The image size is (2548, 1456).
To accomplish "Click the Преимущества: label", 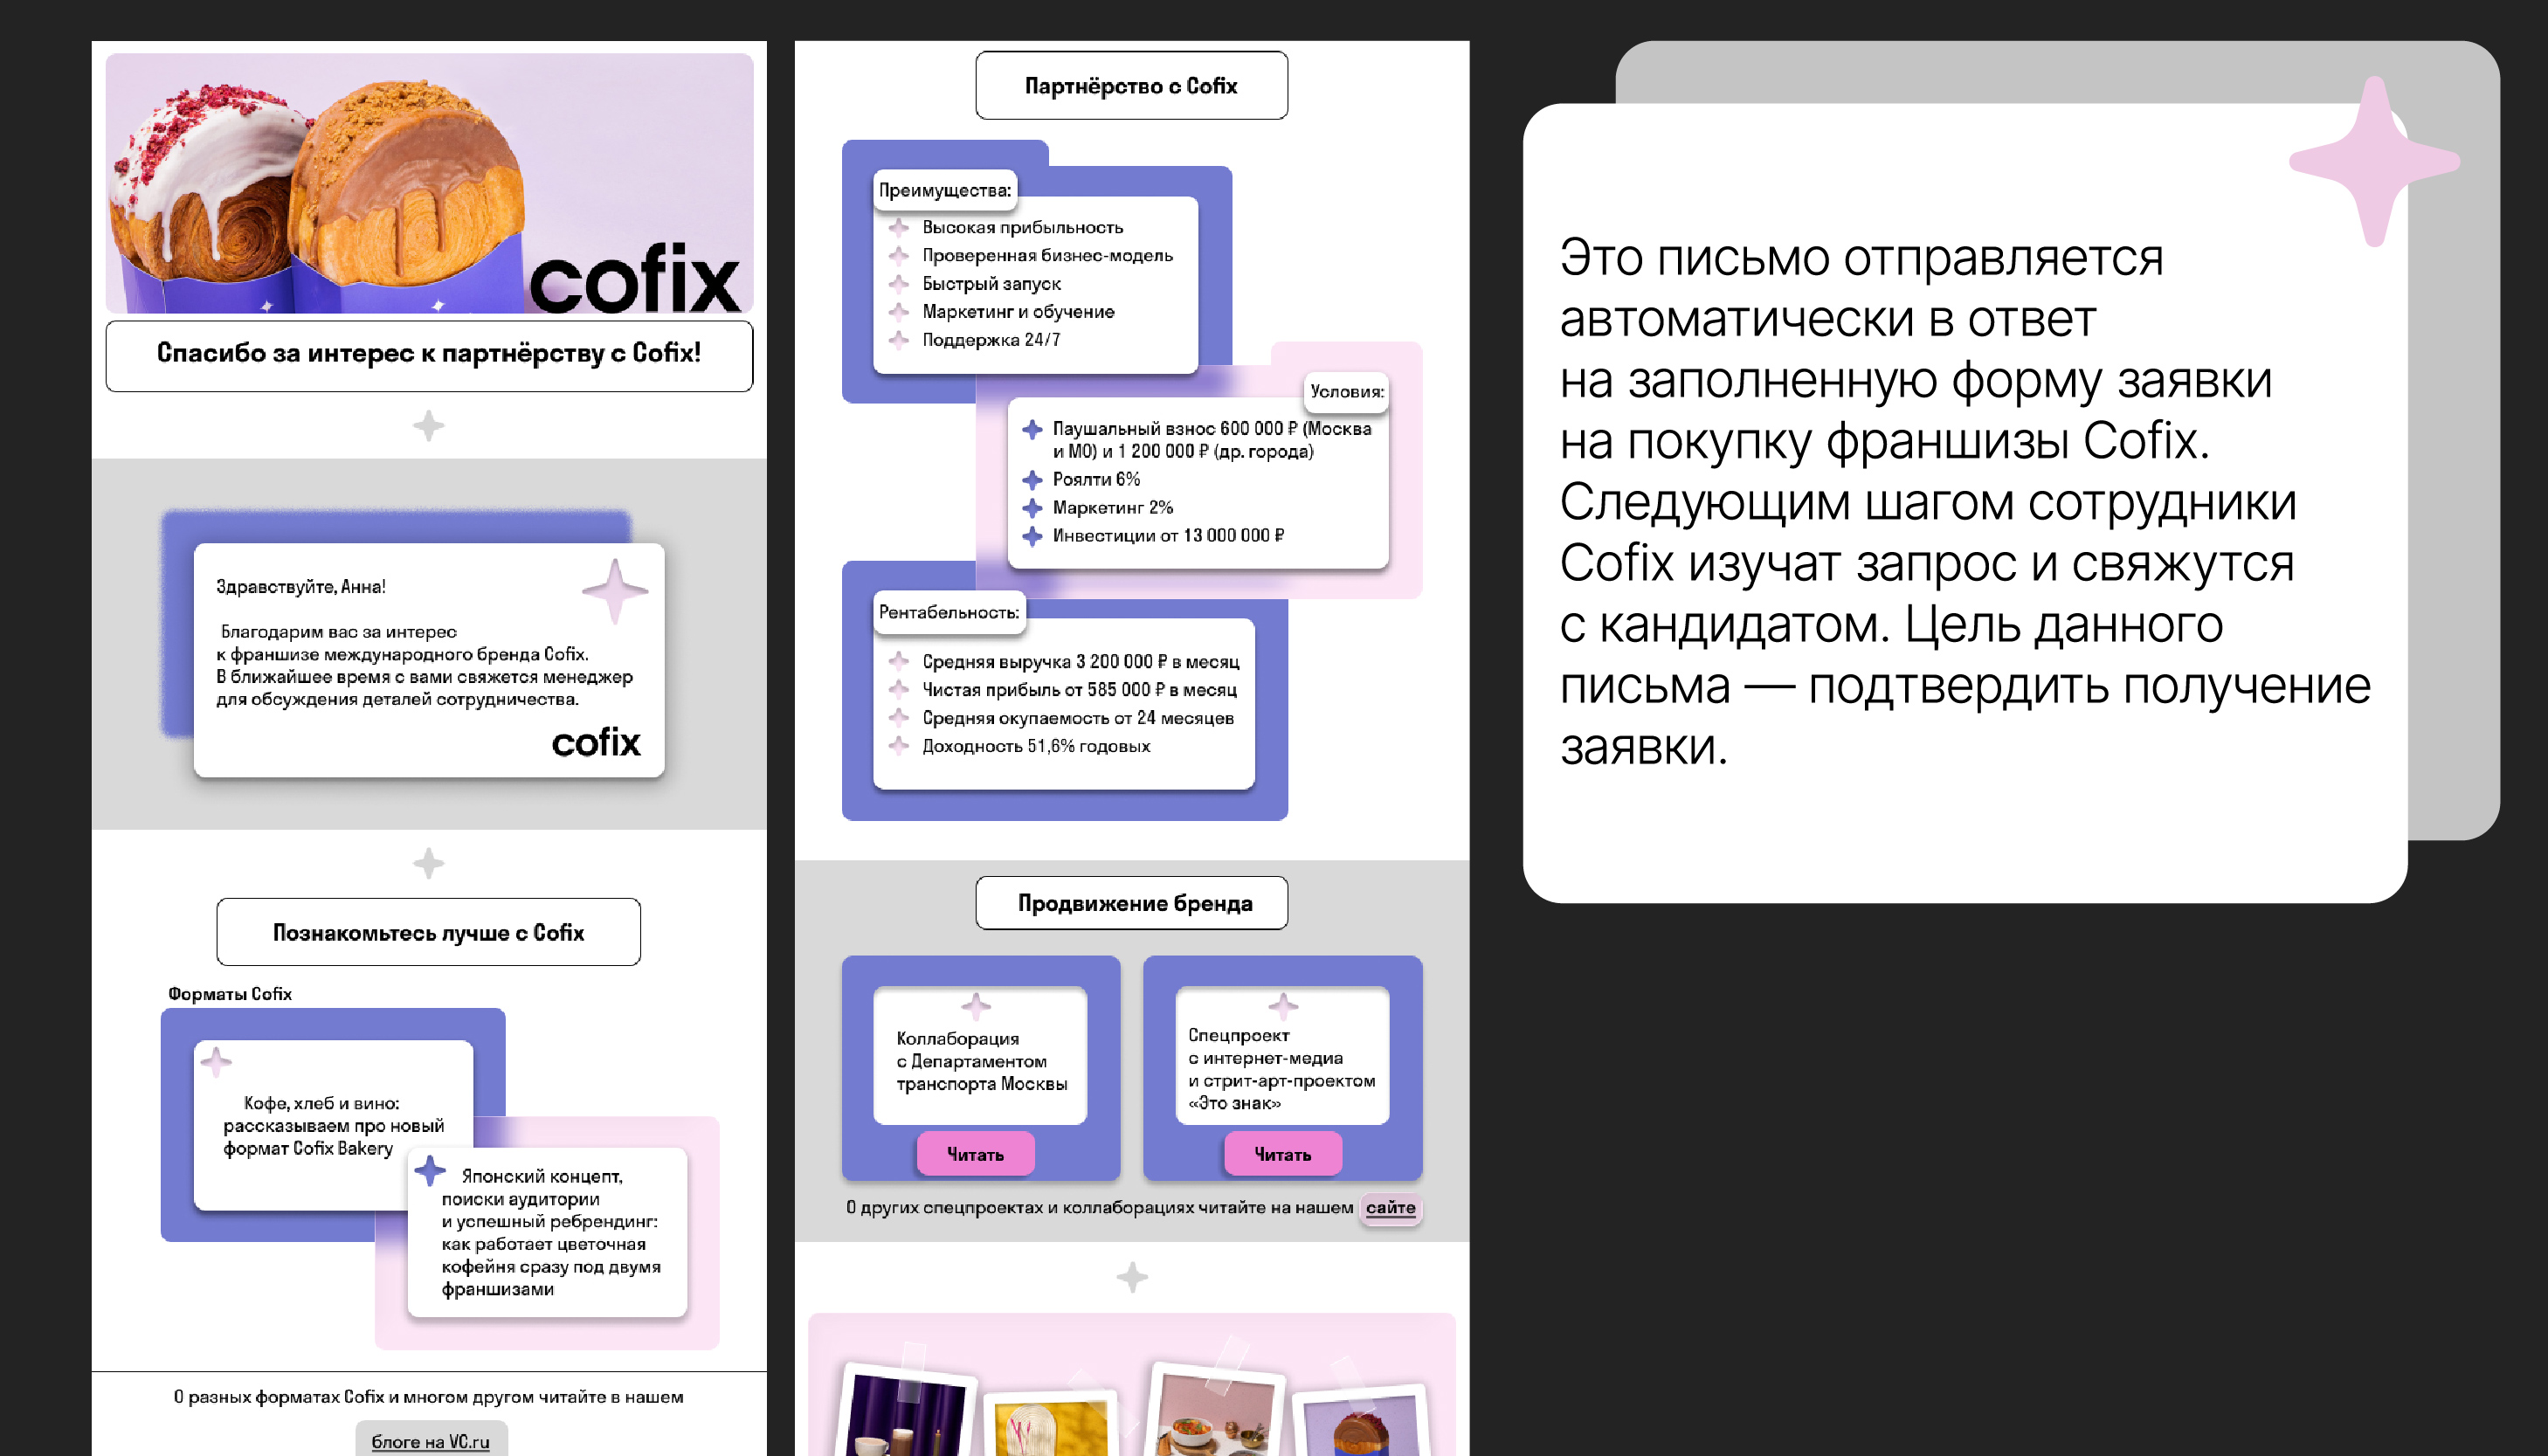I will click(x=944, y=190).
